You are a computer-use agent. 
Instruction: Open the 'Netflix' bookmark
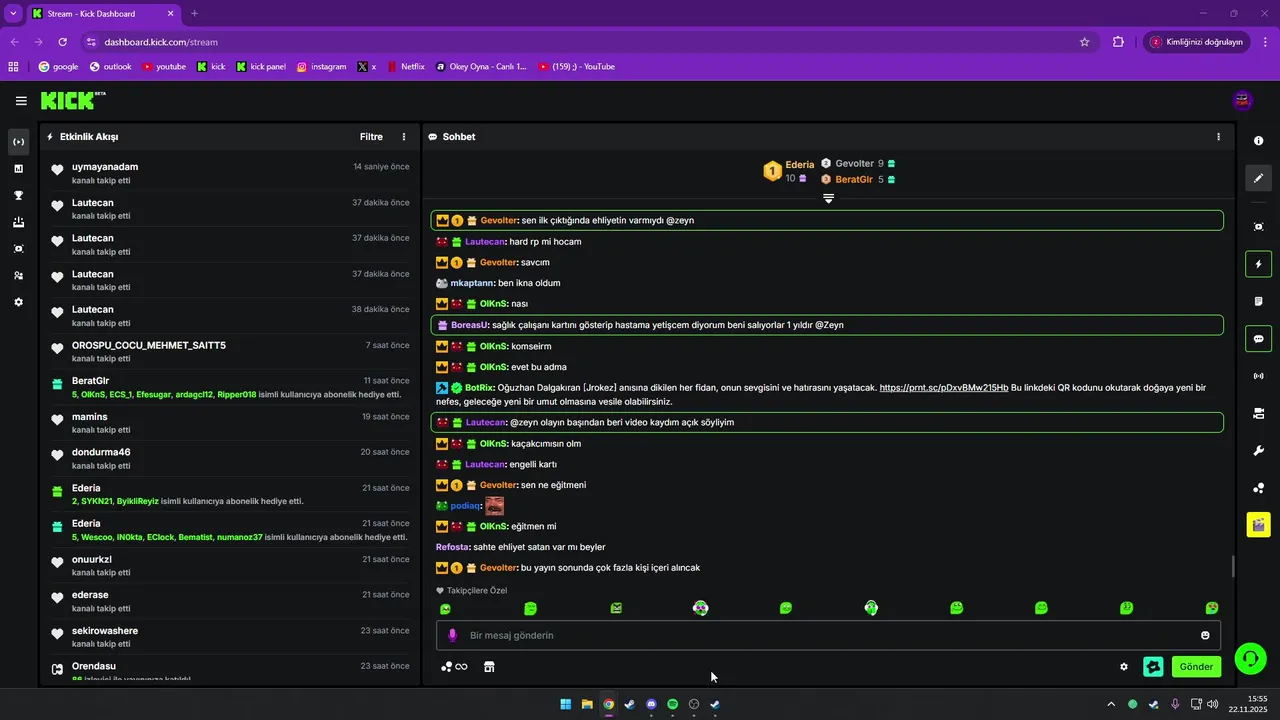(405, 67)
